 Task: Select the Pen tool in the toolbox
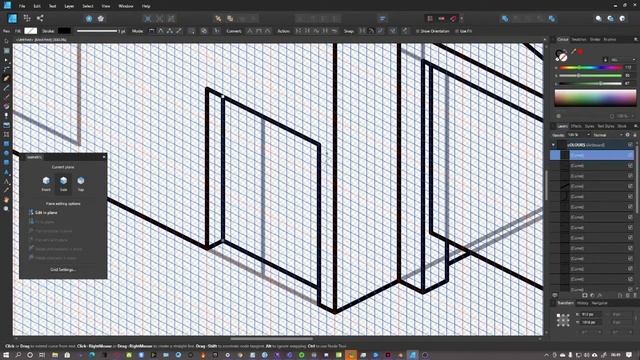6,78
